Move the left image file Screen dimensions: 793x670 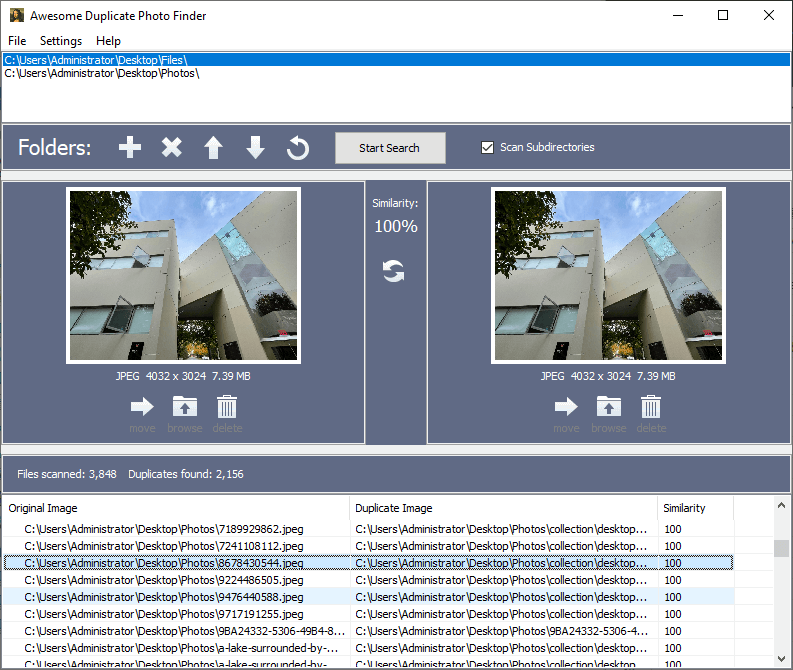click(142, 407)
